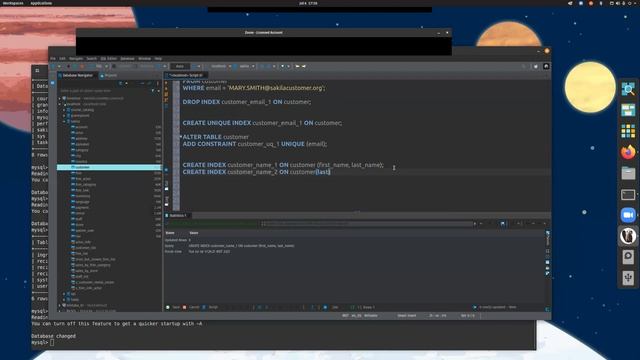Open the SQL Editor menu

109,59
